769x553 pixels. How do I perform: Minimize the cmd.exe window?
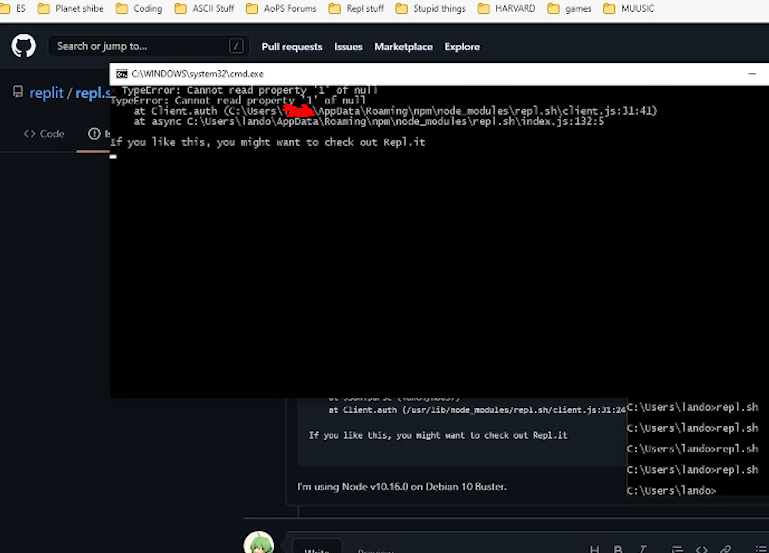752,74
